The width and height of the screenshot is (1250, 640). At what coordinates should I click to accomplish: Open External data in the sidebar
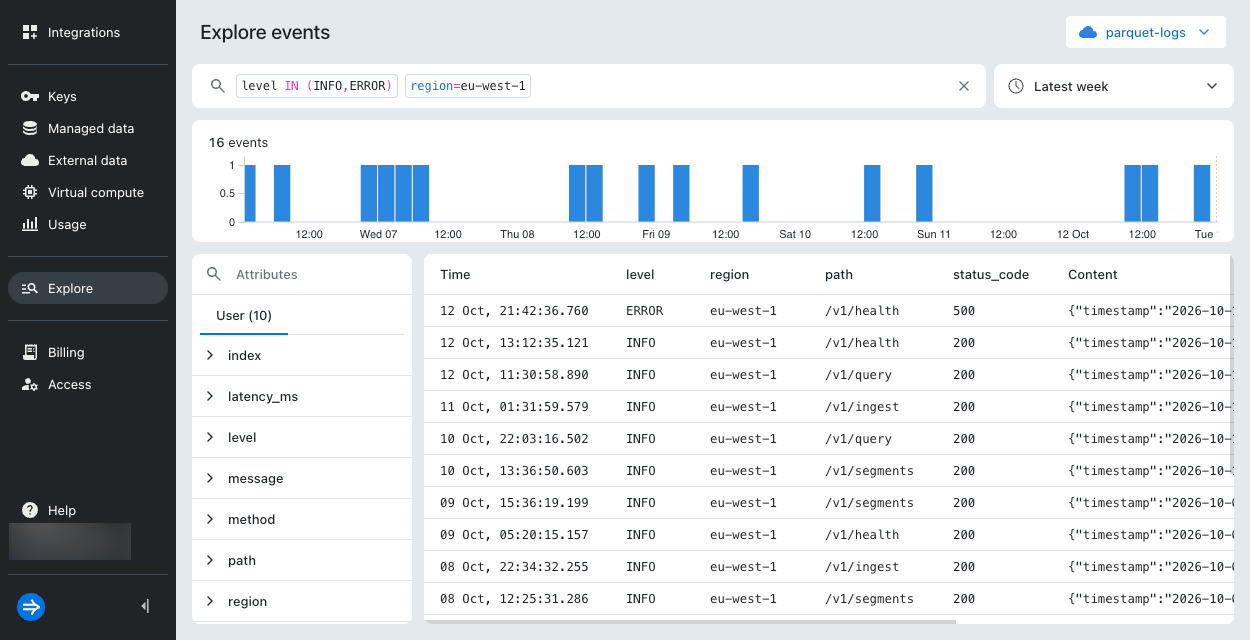click(88, 160)
